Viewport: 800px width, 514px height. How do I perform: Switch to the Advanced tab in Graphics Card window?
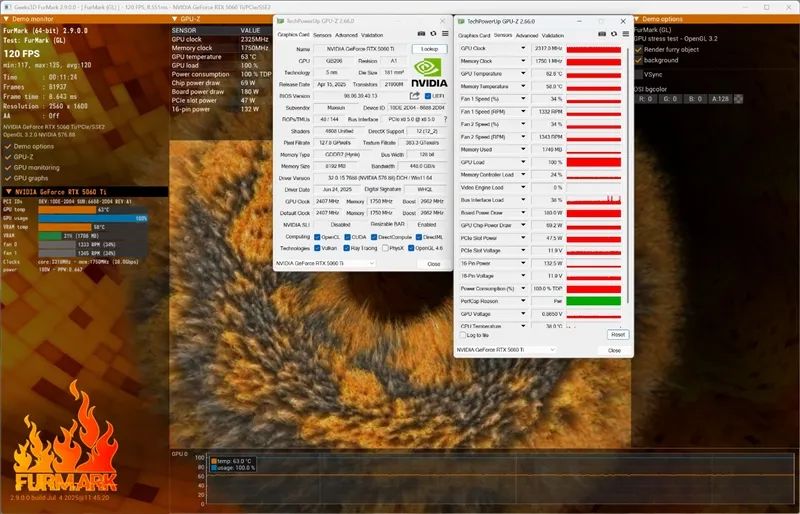[x=345, y=34]
